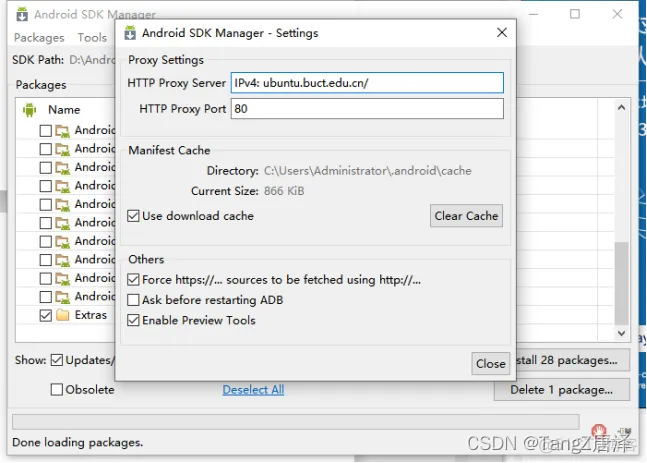This screenshot has width=647, height=463.
Task: Close Settings dialog with X button
Action: (x=502, y=33)
